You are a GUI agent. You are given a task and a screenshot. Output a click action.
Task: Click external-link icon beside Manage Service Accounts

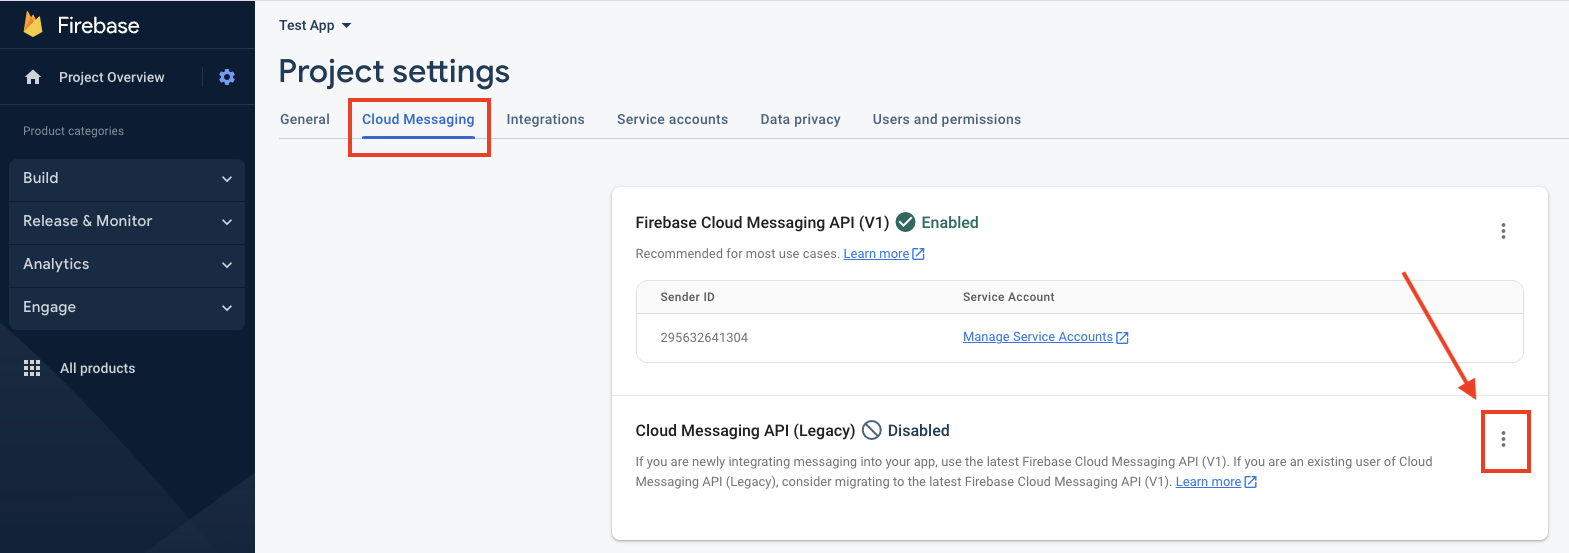1122,338
